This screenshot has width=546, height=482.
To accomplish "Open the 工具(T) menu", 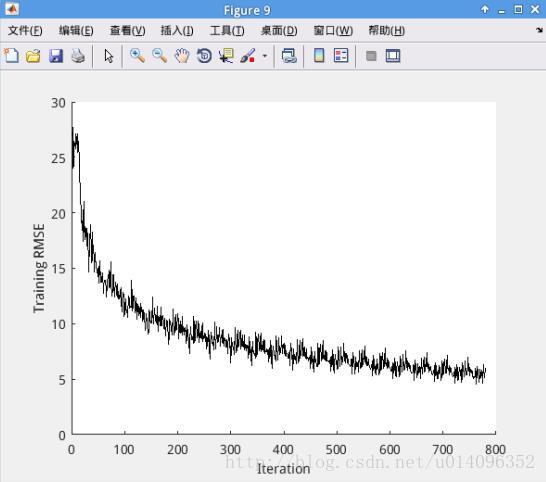I will [227, 31].
